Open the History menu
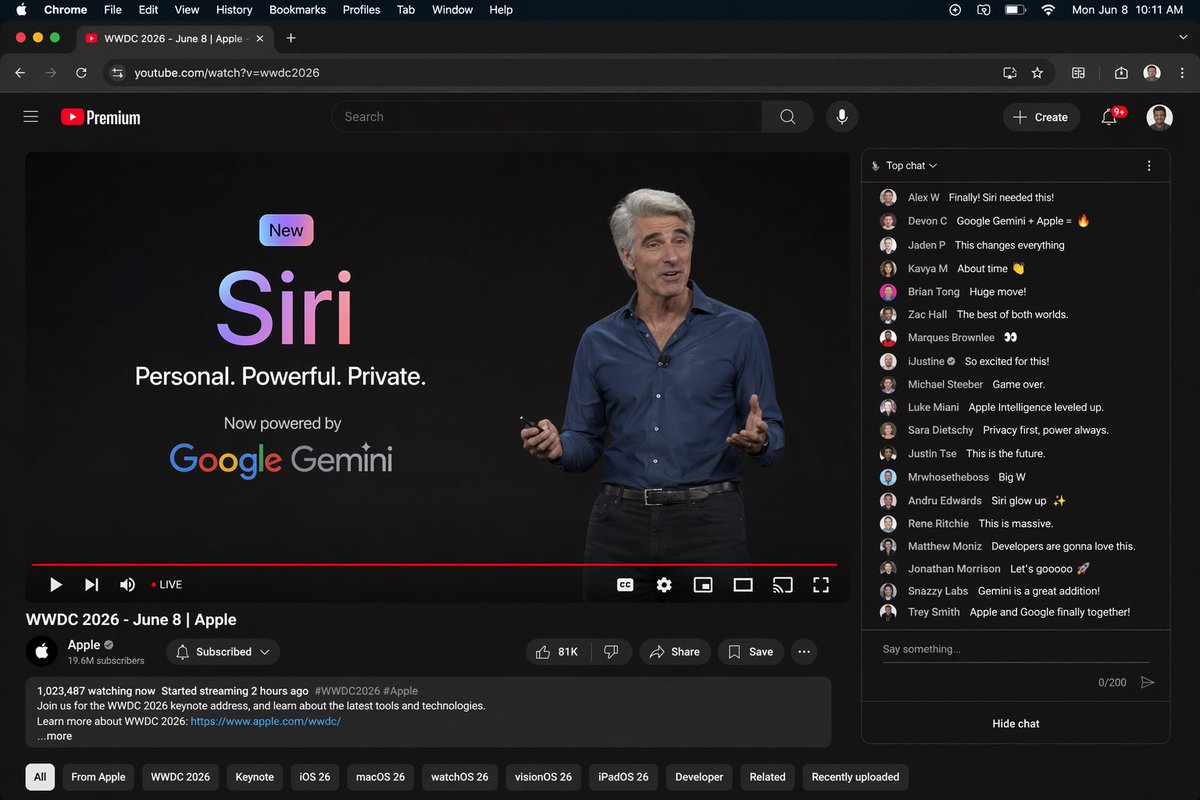 tap(234, 10)
